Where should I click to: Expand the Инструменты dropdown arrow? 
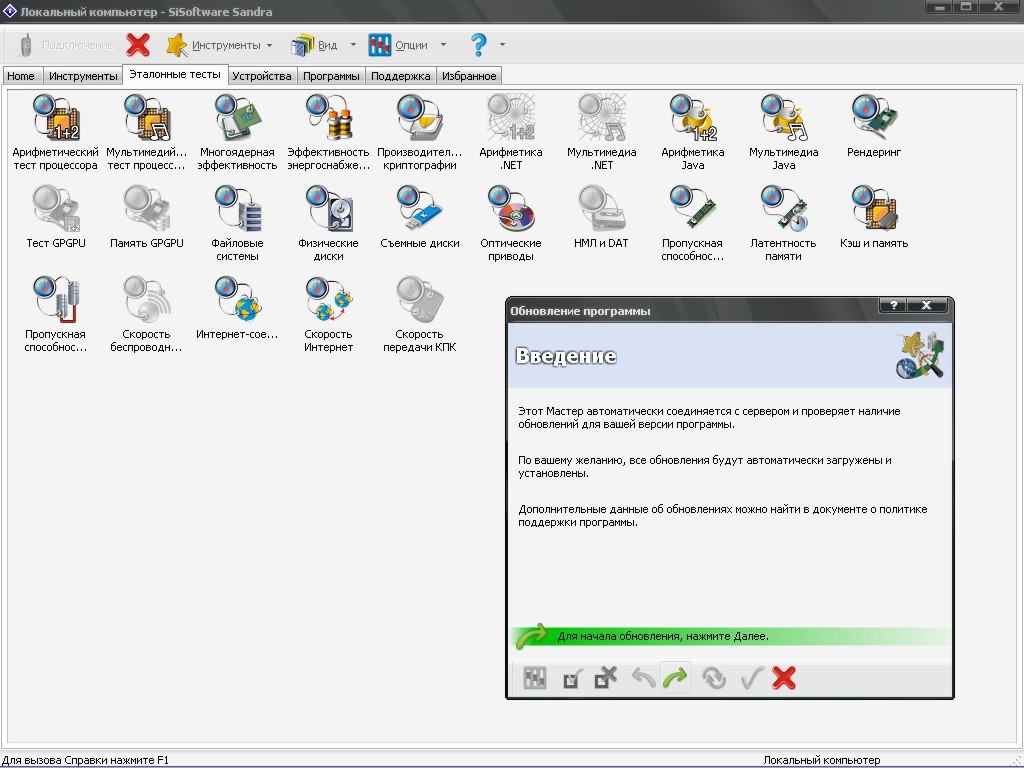(x=269, y=45)
